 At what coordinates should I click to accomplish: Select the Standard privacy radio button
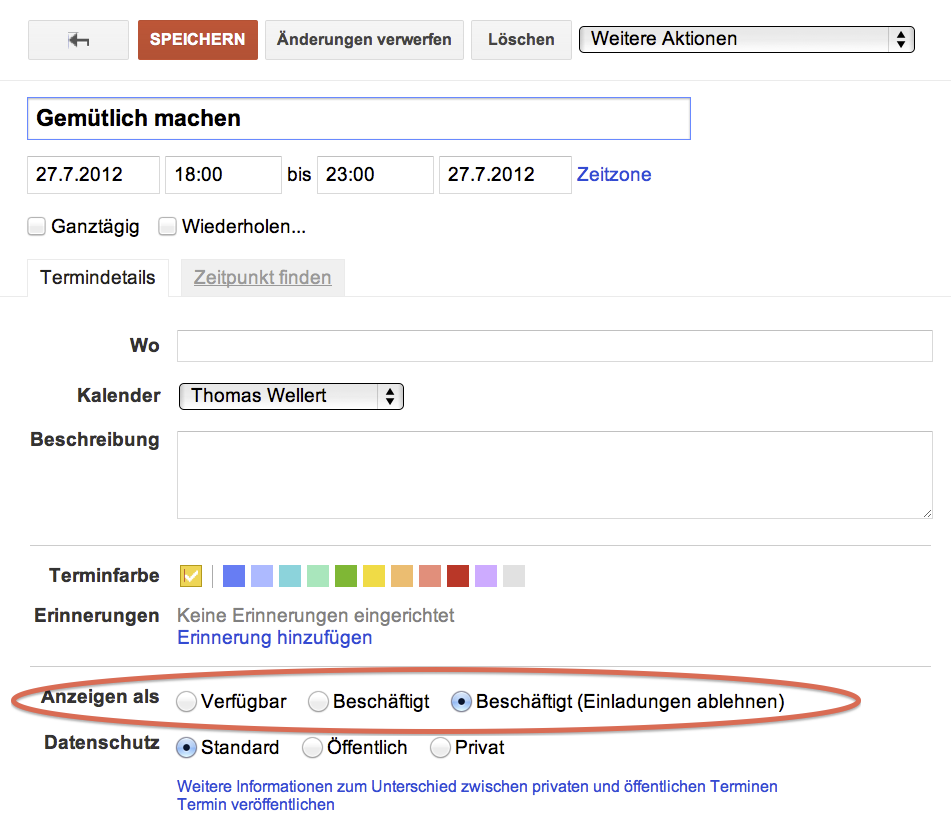[x=186, y=748]
